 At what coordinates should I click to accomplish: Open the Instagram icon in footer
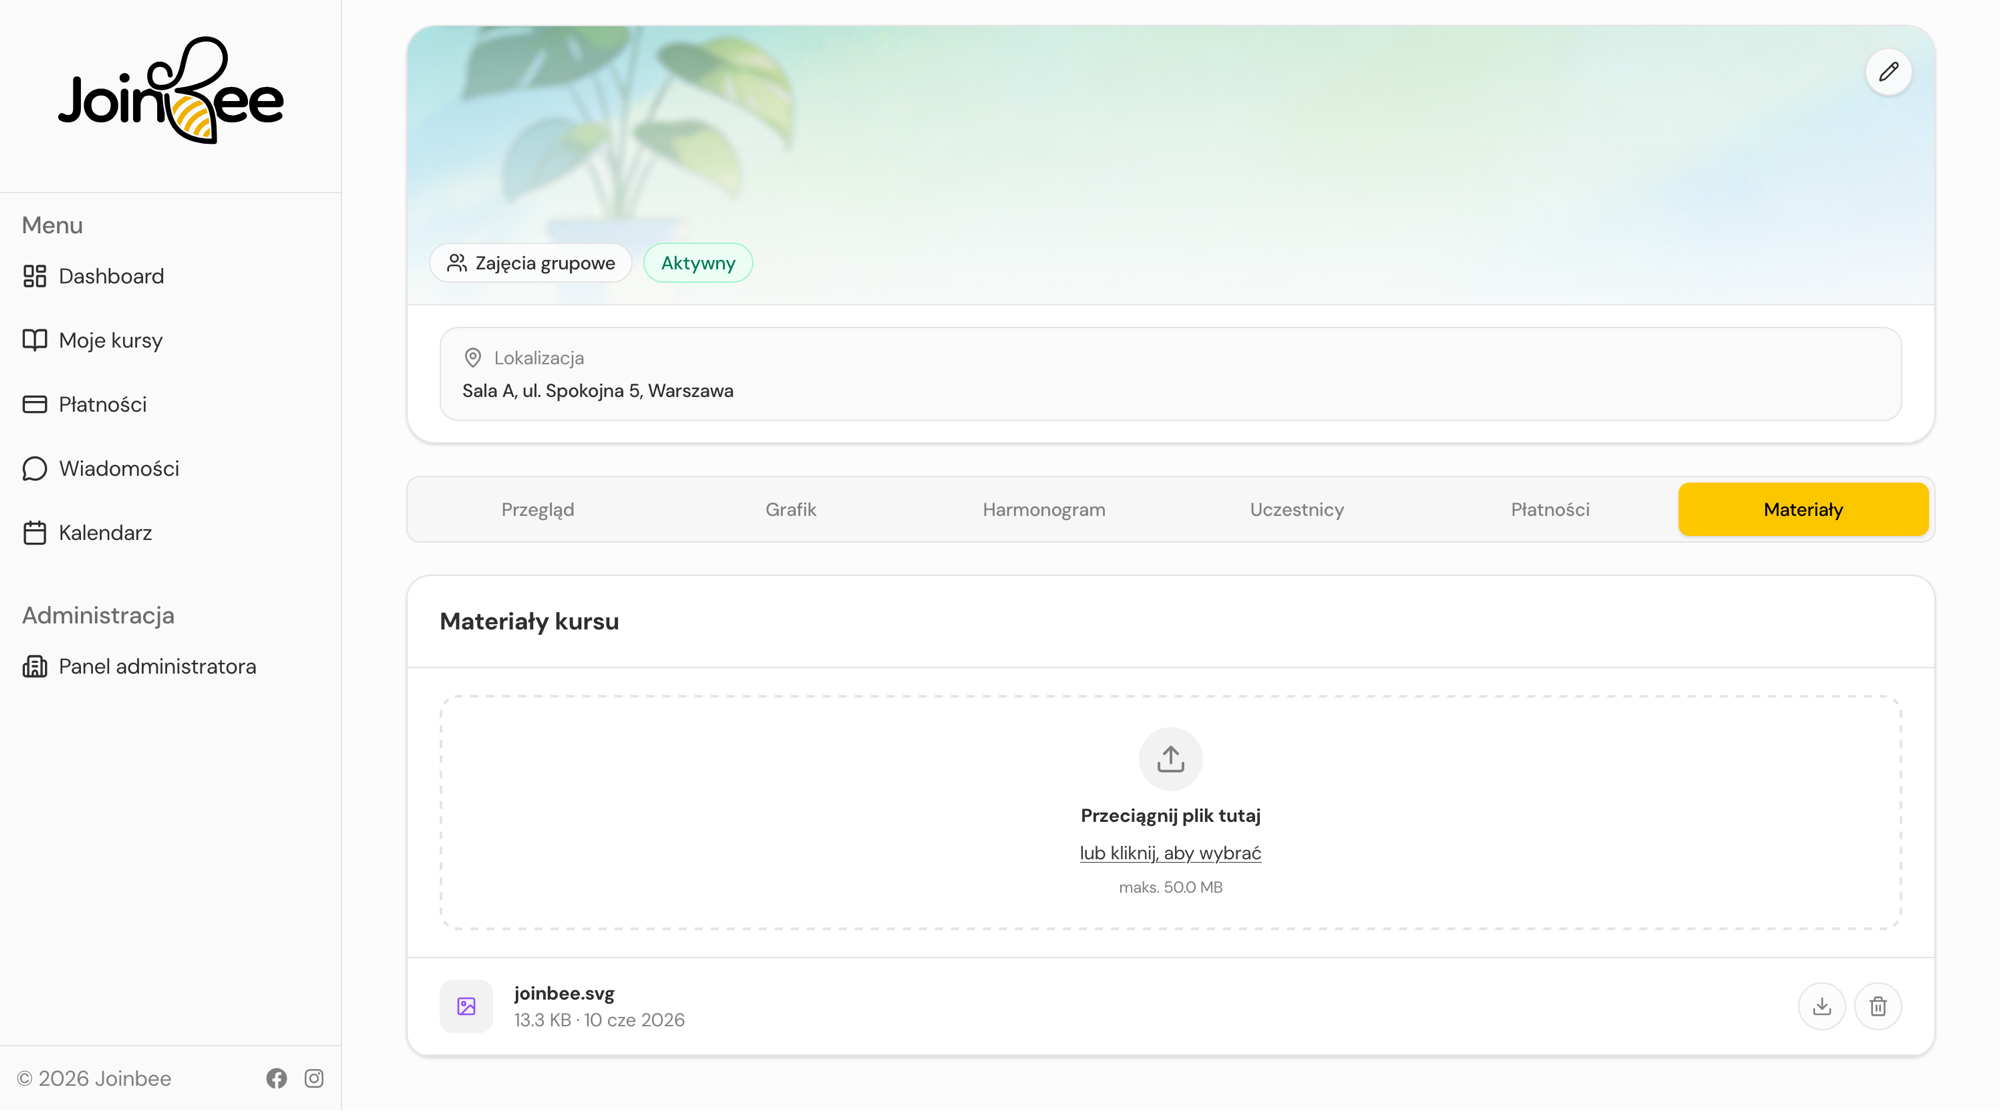[x=314, y=1078]
